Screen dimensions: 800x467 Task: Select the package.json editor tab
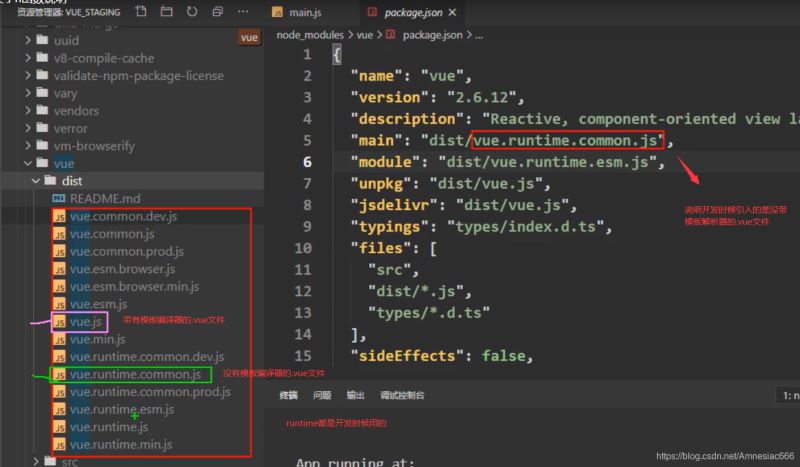pos(410,13)
